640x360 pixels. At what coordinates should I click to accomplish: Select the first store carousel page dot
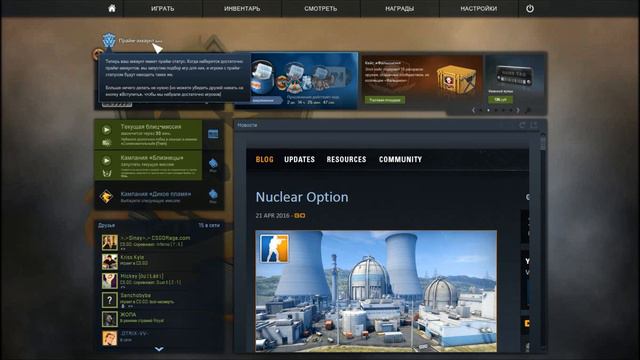pyautogui.click(x=481, y=110)
